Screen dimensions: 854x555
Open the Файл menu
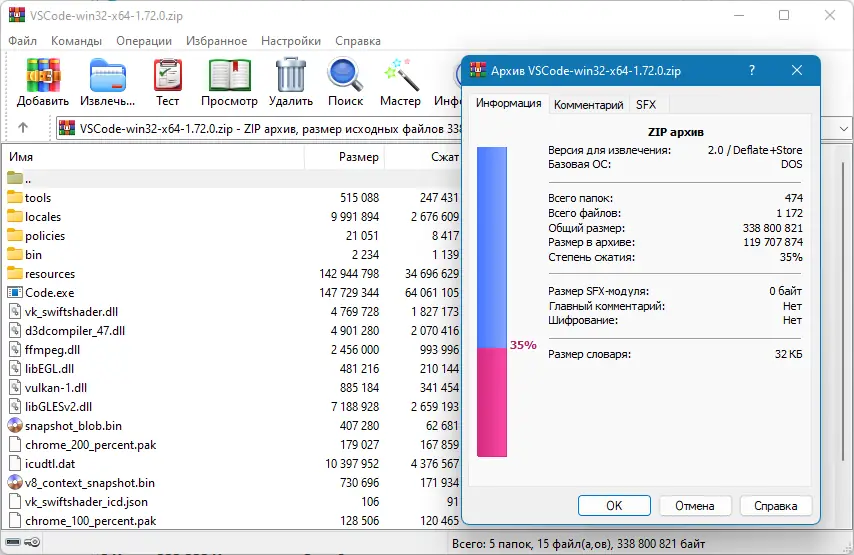click(x=22, y=41)
